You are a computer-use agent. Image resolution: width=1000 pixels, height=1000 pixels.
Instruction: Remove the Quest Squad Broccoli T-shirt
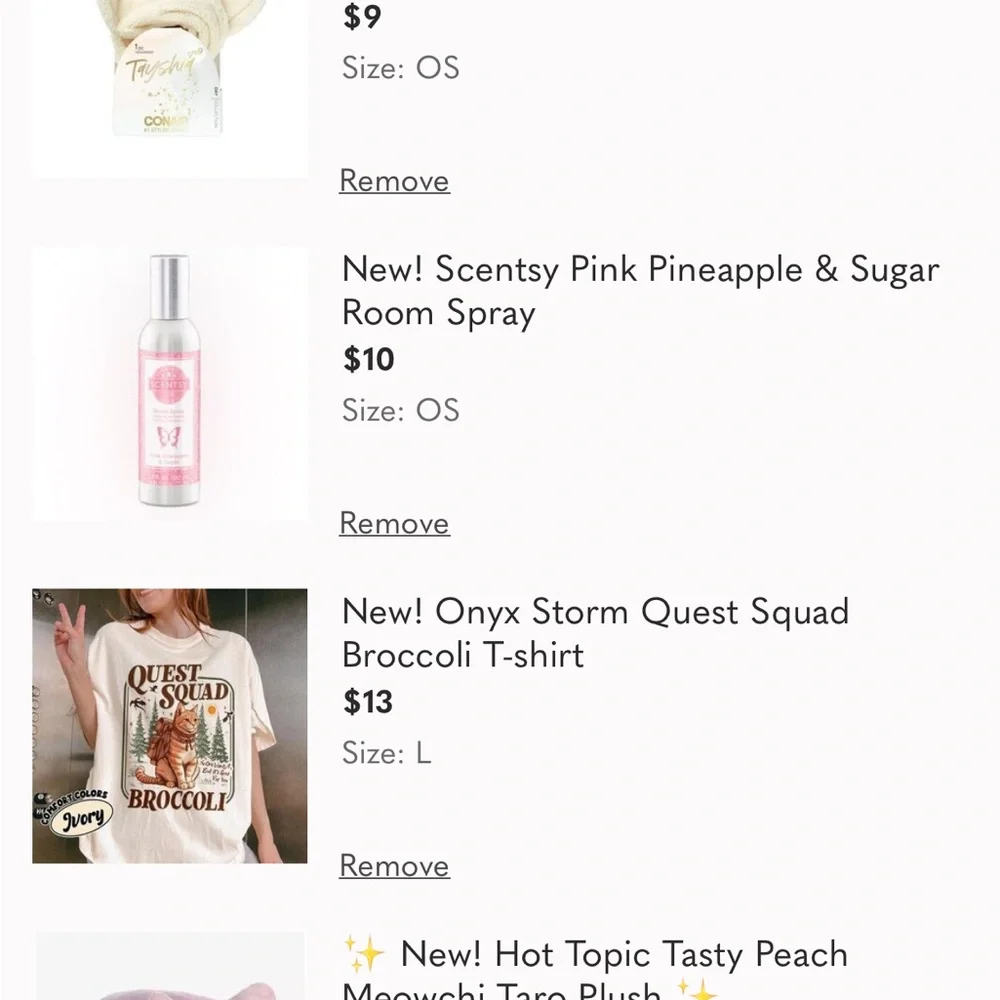[x=394, y=866]
